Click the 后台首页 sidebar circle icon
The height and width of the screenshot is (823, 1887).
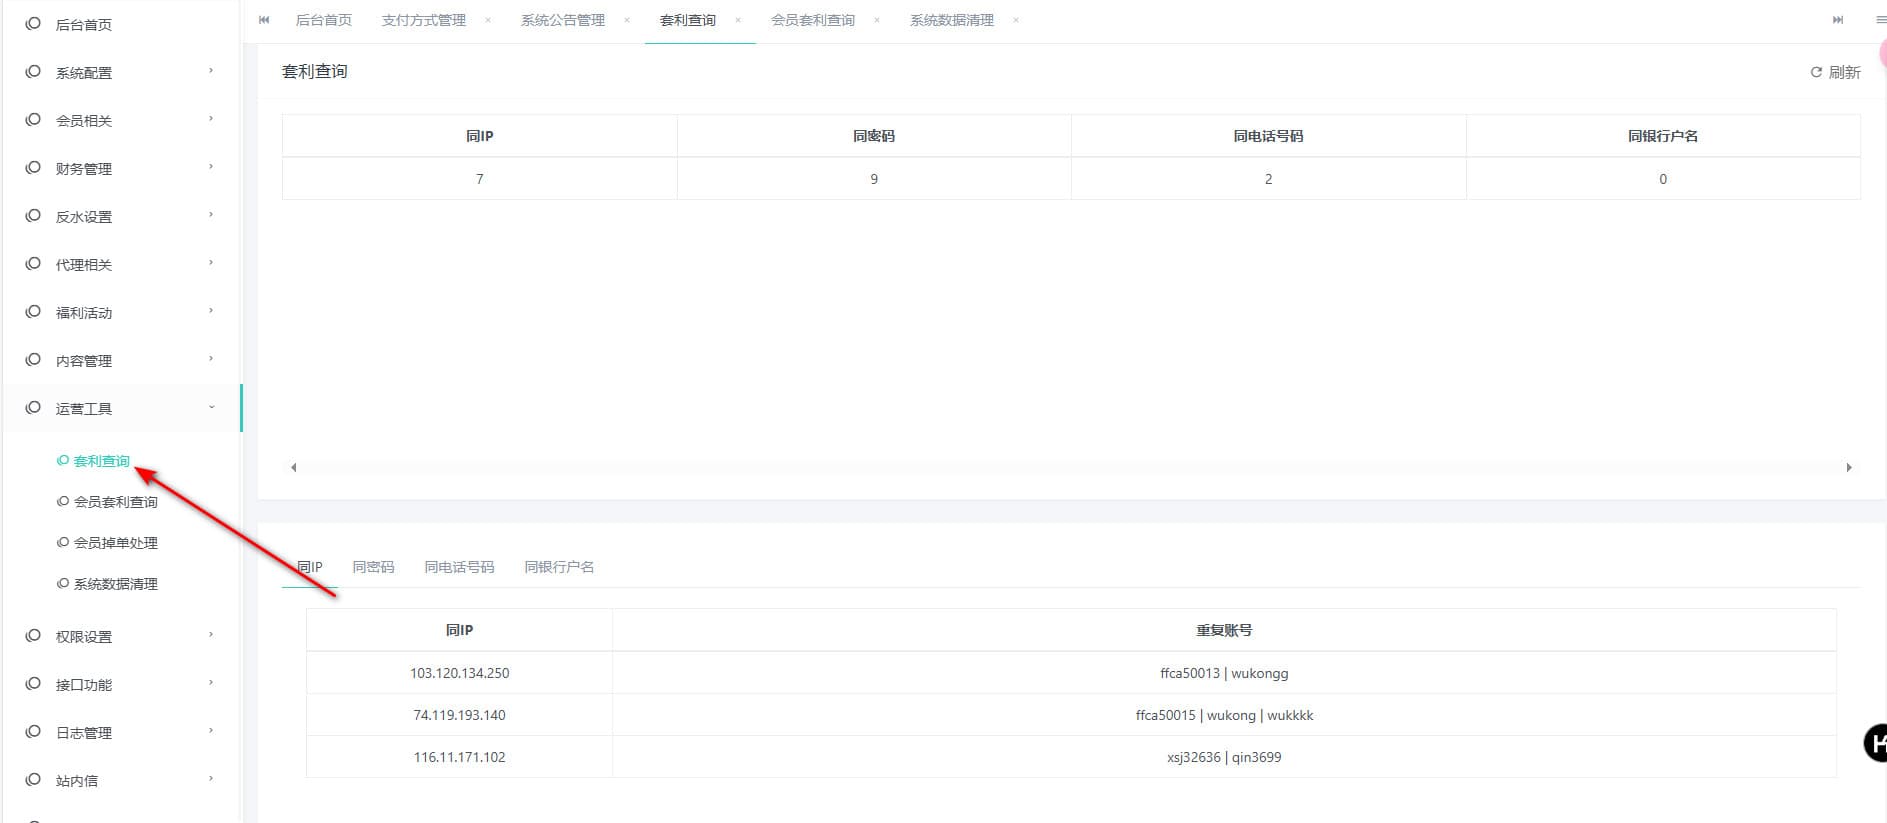[x=33, y=23]
